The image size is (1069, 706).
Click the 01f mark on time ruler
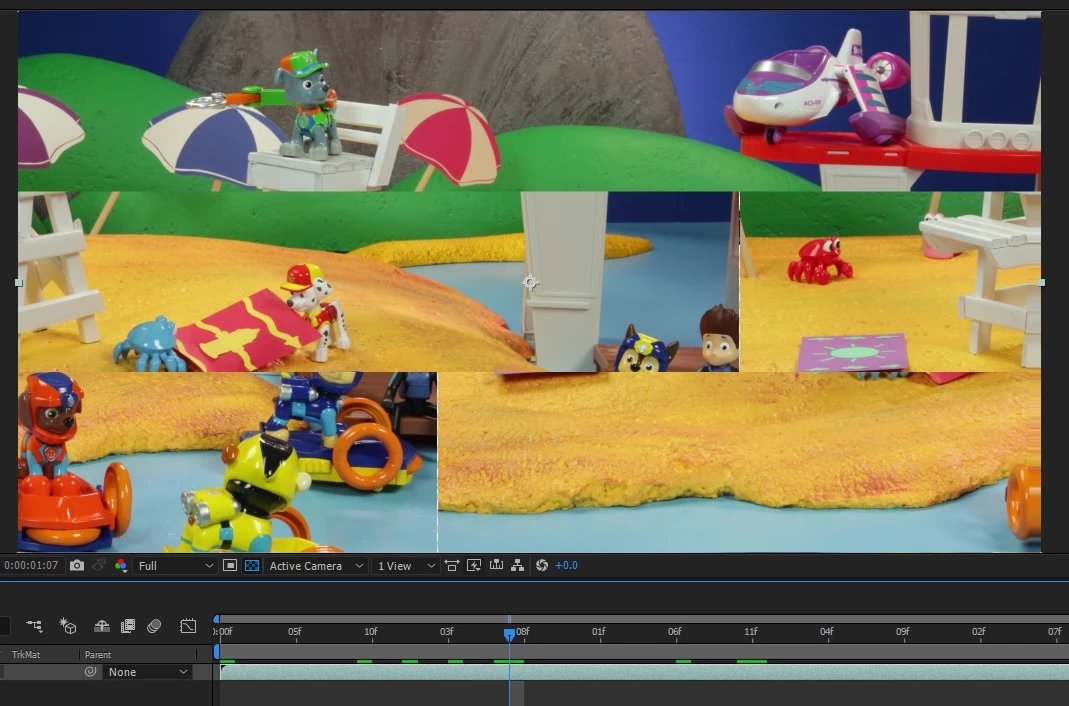599,632
